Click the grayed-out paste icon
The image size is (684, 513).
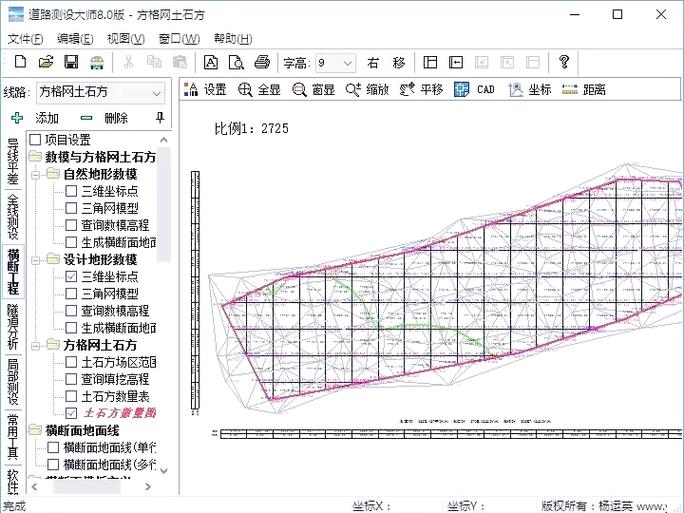[180, 62]
